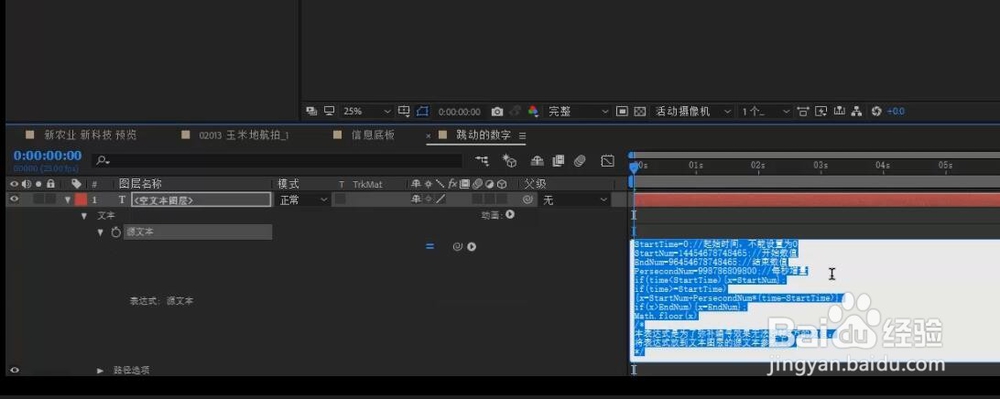Image resolution: width=1000 pixels, height=399 pixels.
Task: Toggle layer 1 preserve transparency box
Action: pos(340,200)
